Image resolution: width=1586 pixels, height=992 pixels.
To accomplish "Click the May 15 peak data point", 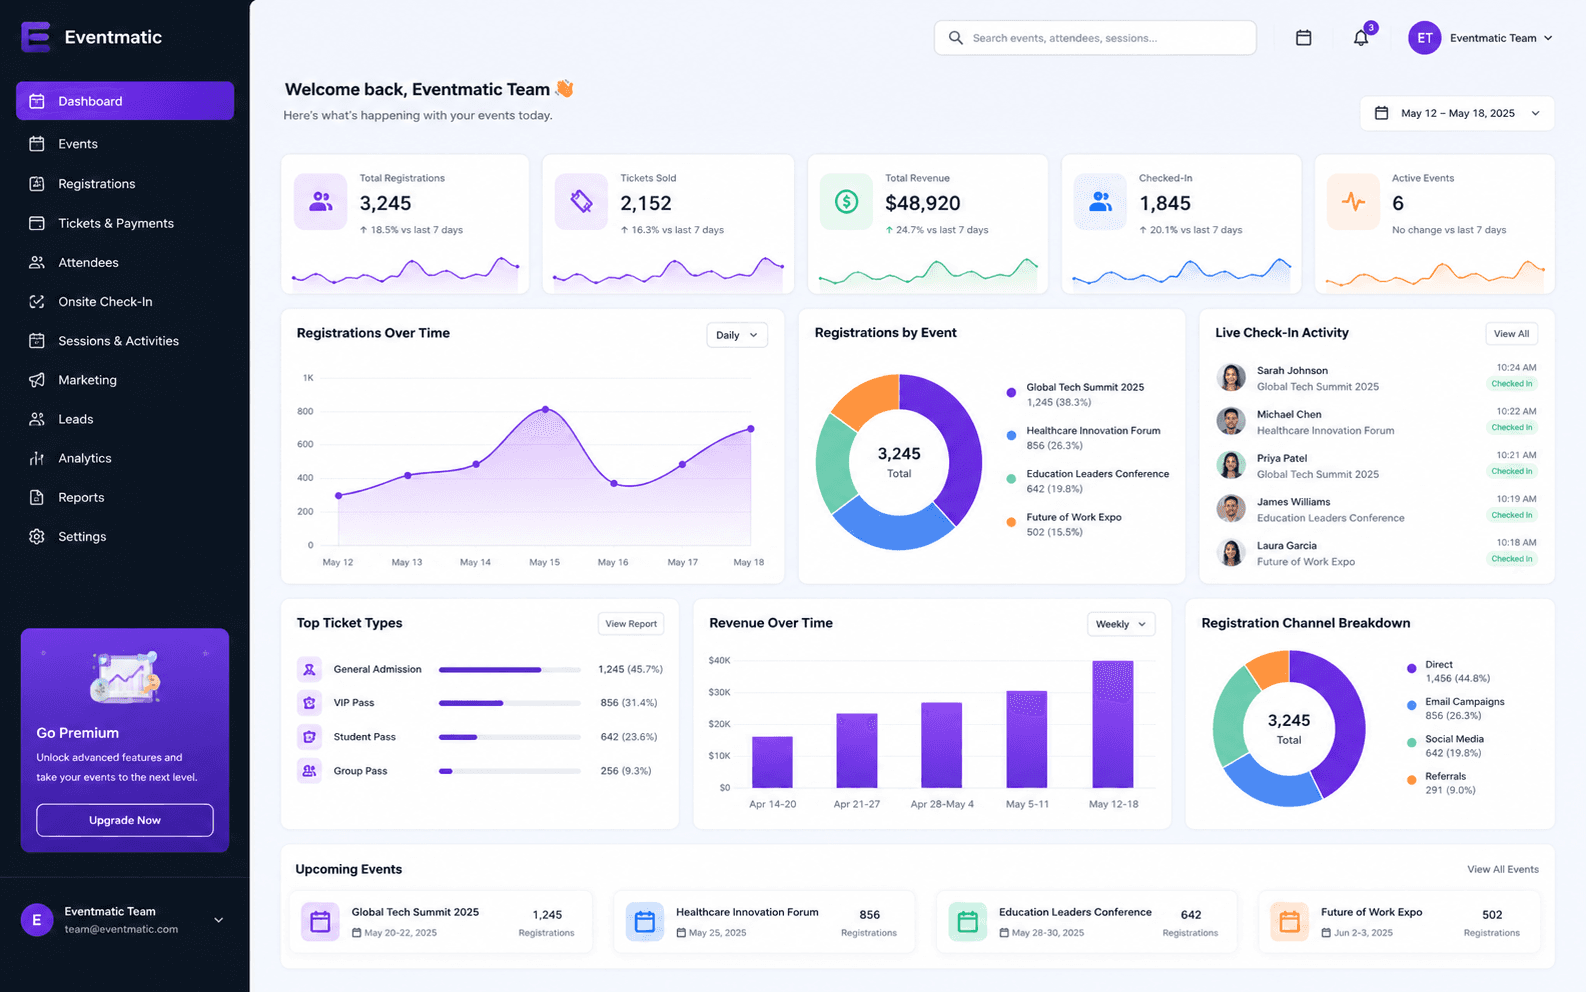I will coord(545,409).
